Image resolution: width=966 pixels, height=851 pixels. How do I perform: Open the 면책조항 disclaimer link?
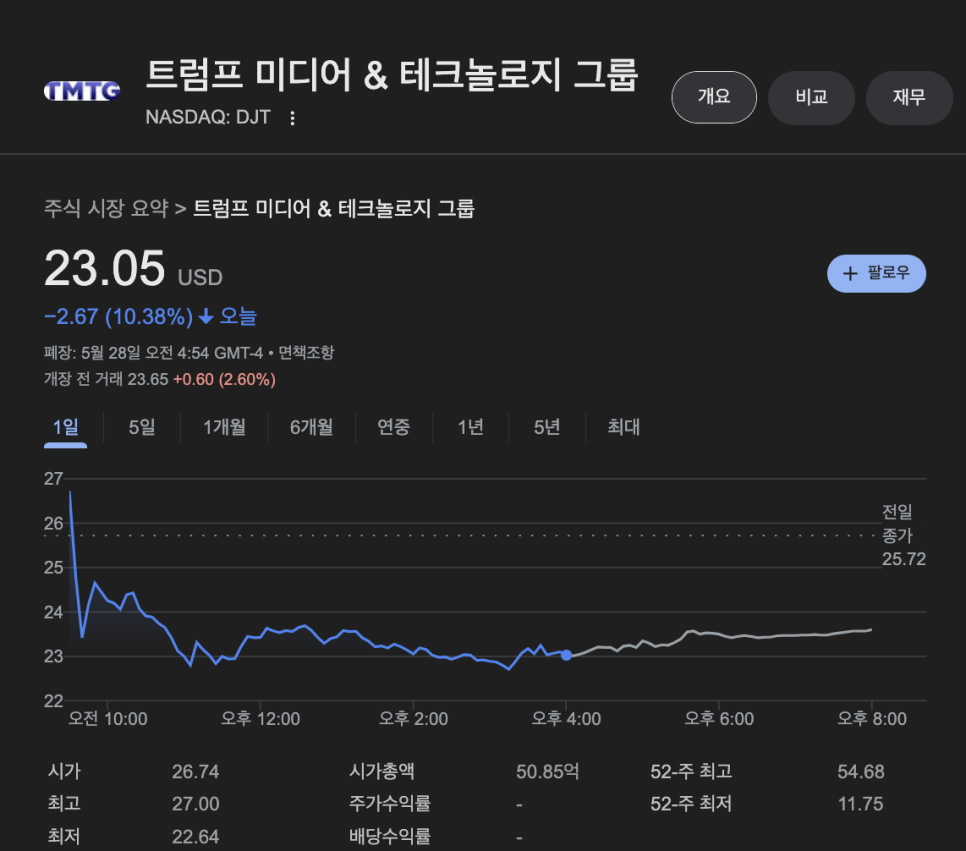point(306,352)
